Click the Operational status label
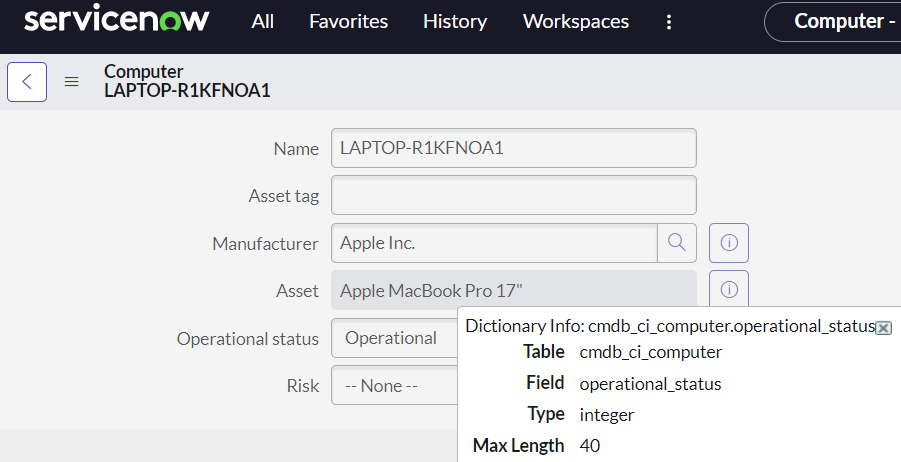The image size is (901, 462). (248, 338)
